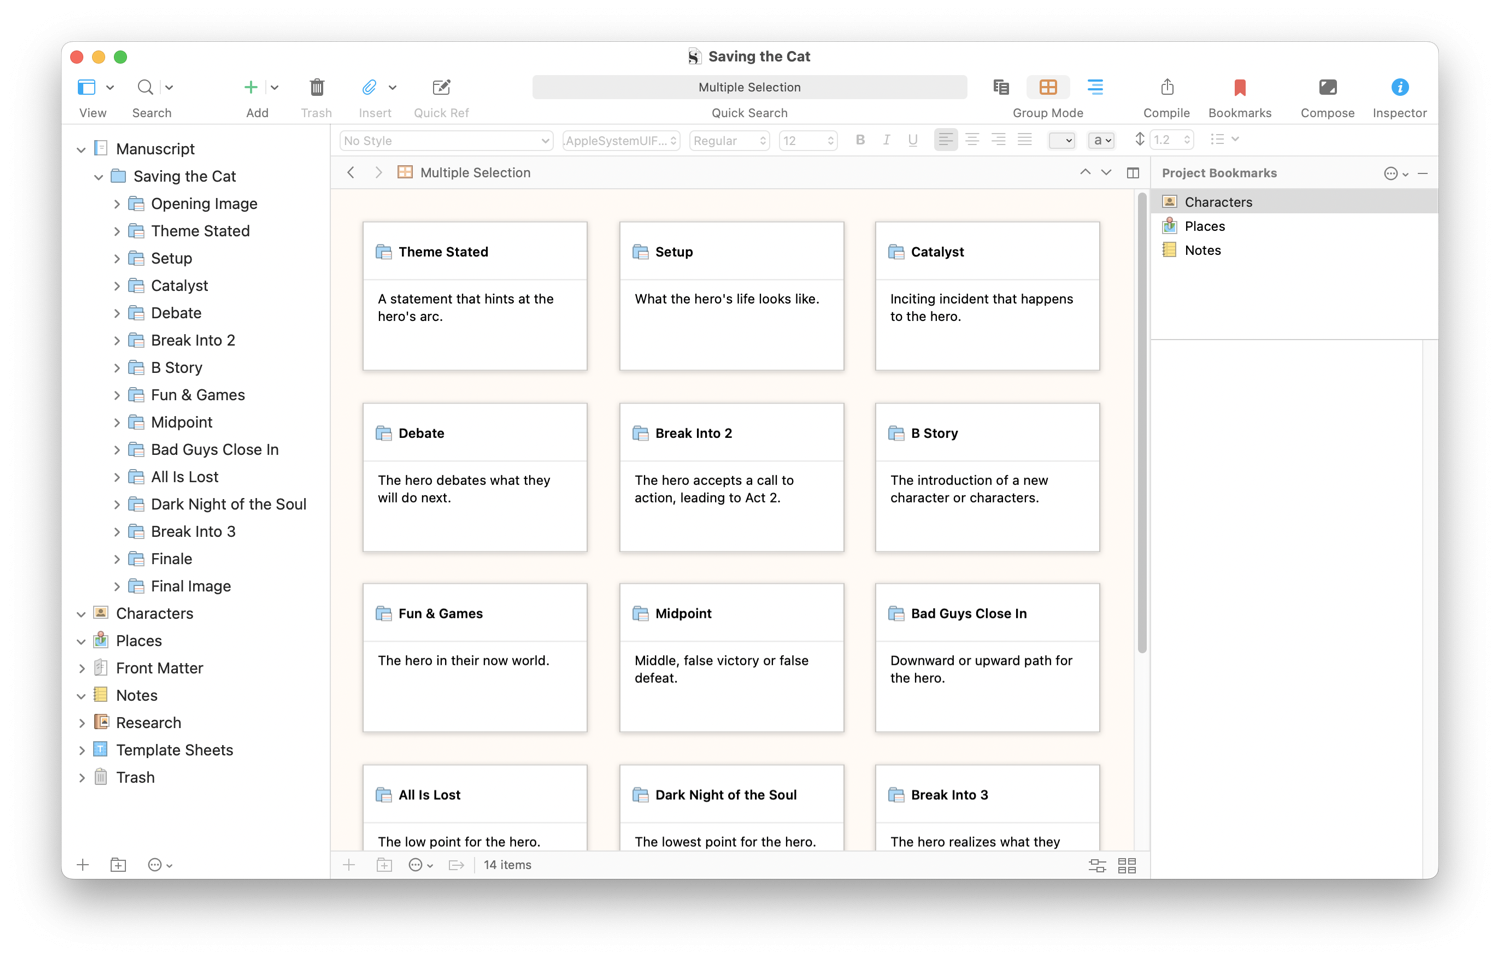Click the Quick Search field
This screenshot has height=960, width=1500.
click(x=749, y=88)
